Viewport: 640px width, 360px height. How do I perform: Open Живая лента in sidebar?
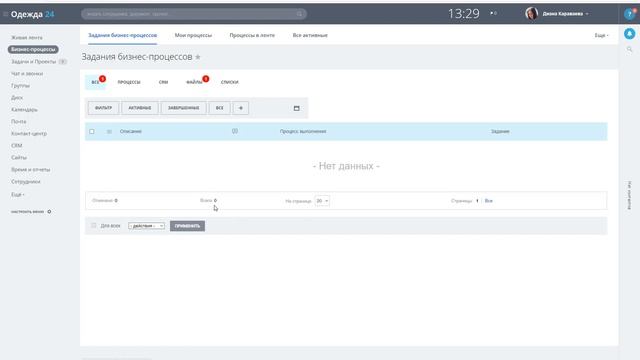click(27, 38)
